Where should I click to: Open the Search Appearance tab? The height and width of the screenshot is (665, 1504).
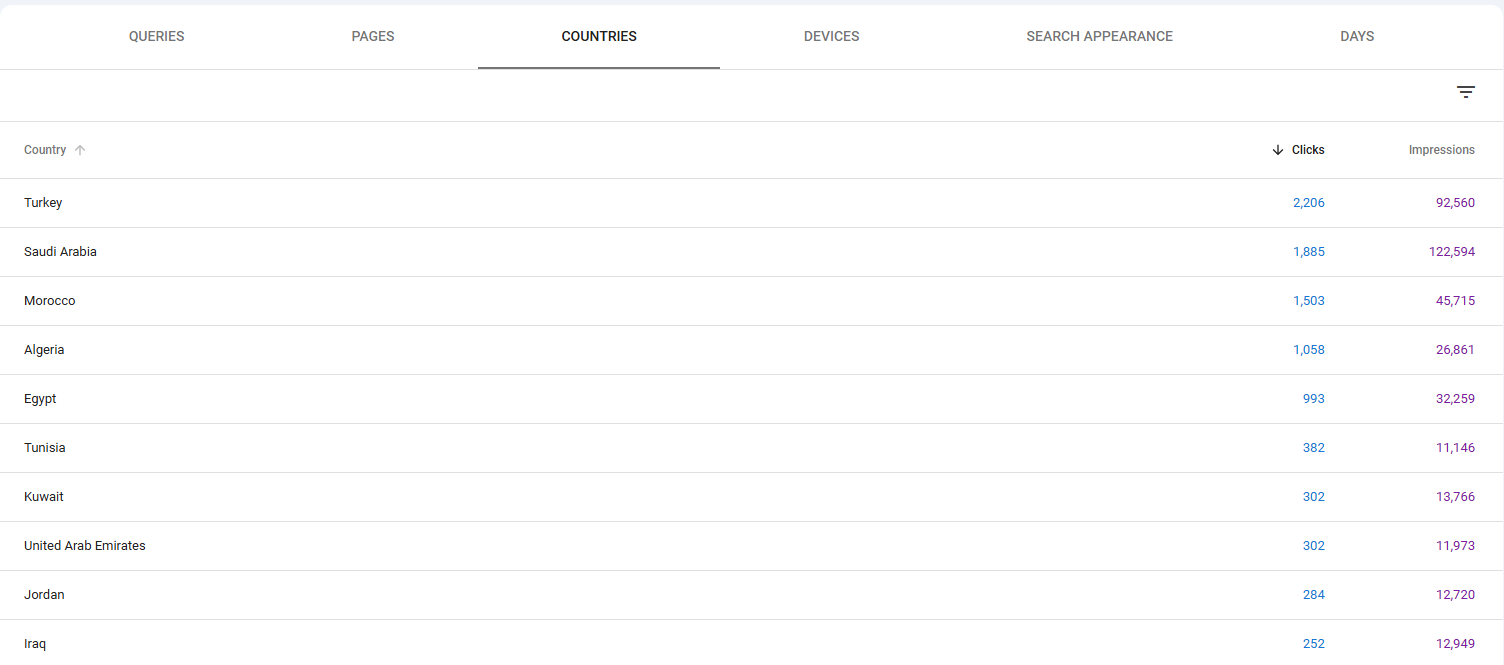tap(1099, 36)
